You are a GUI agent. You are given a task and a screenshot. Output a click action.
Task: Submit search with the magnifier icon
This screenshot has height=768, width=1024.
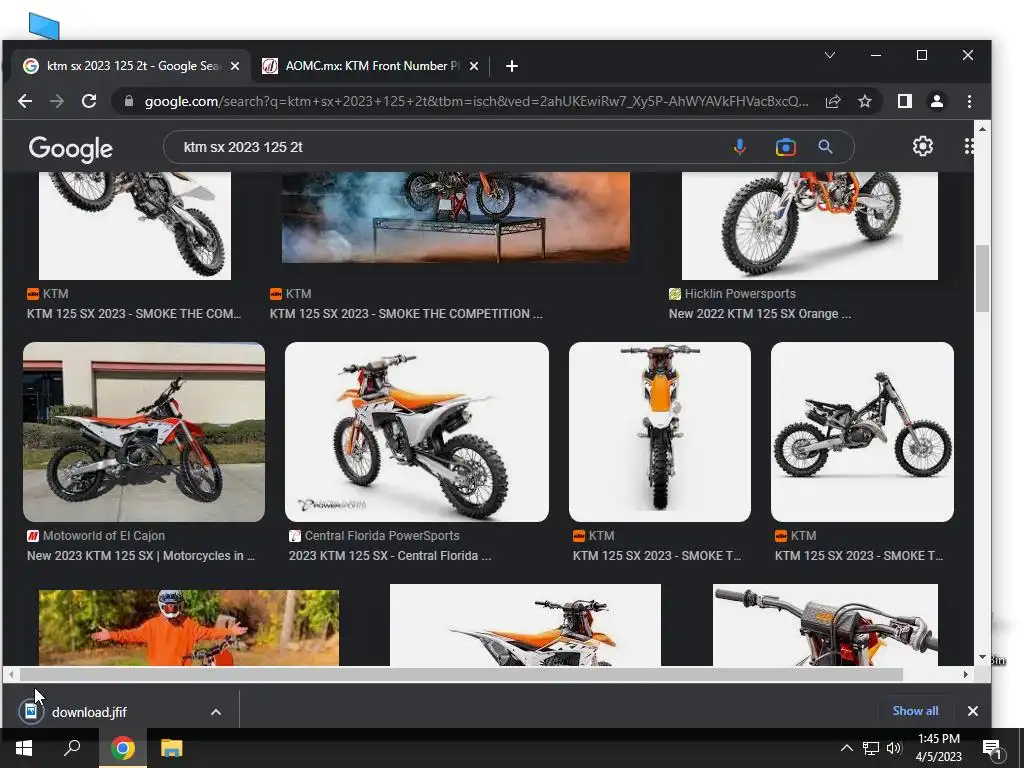pyautogui.click(x=825, y=147)
